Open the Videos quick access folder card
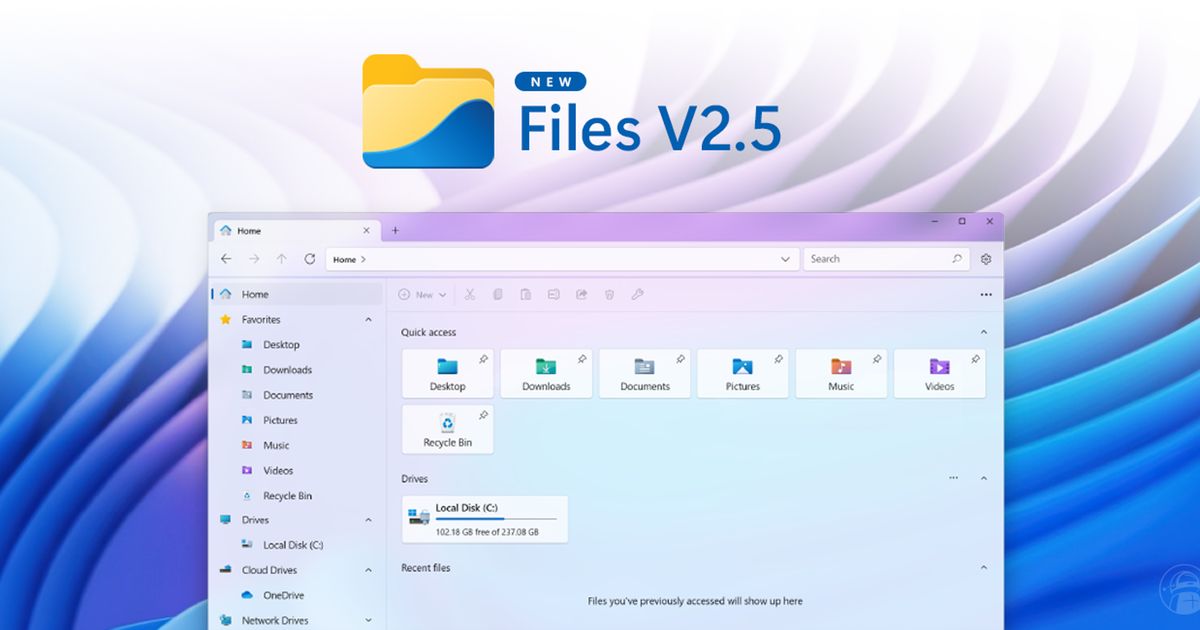1200x630 pixels. [939, 374]
